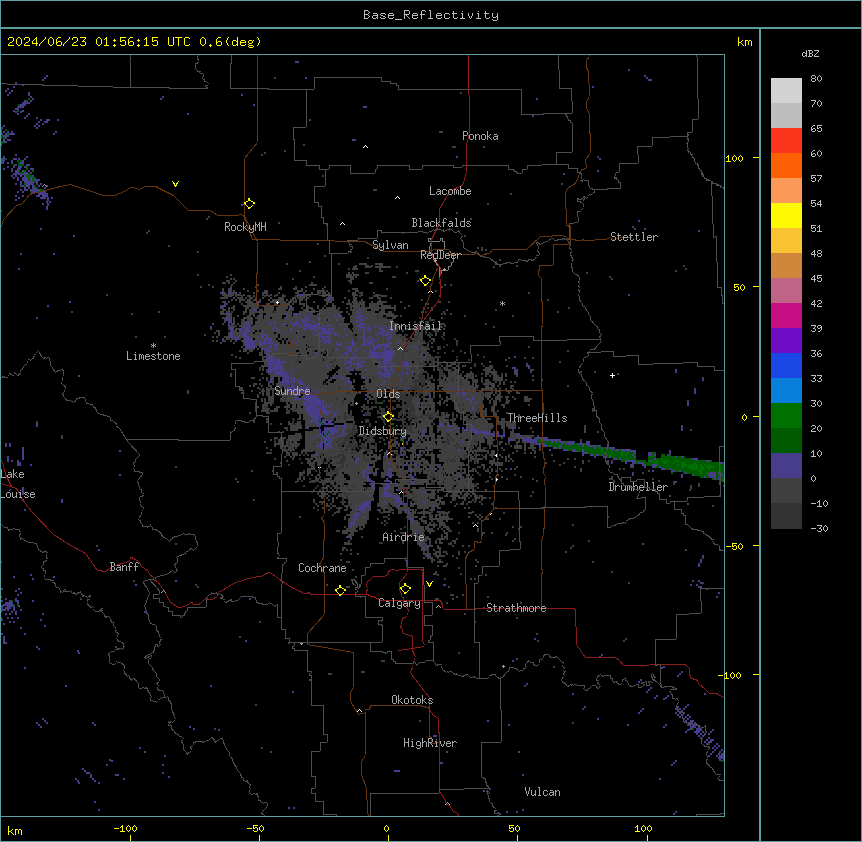862x842 pixels.
Task: Click the yellow station marker below RedDeer
Action: click(425, 281)
